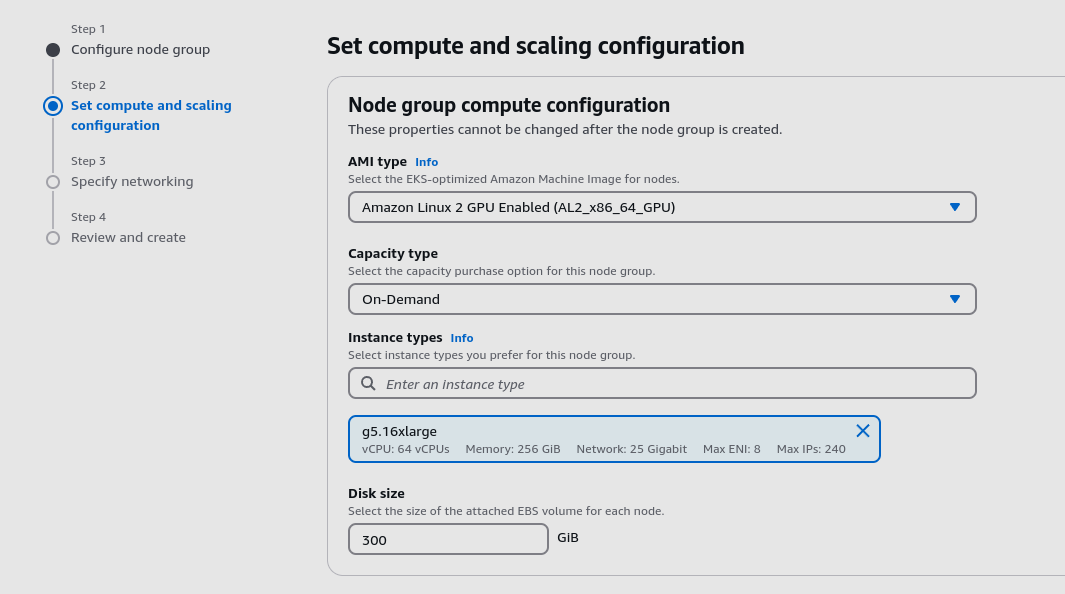The width and height of the screenshot is (1065, 594).
Task: Expand the instance types selection box
Action: [662, 383]
